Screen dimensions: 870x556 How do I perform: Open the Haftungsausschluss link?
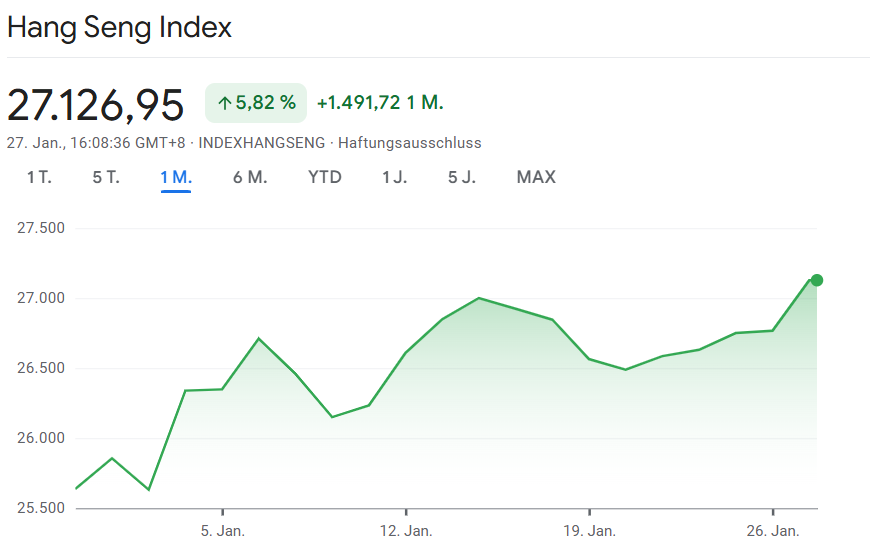409,143
